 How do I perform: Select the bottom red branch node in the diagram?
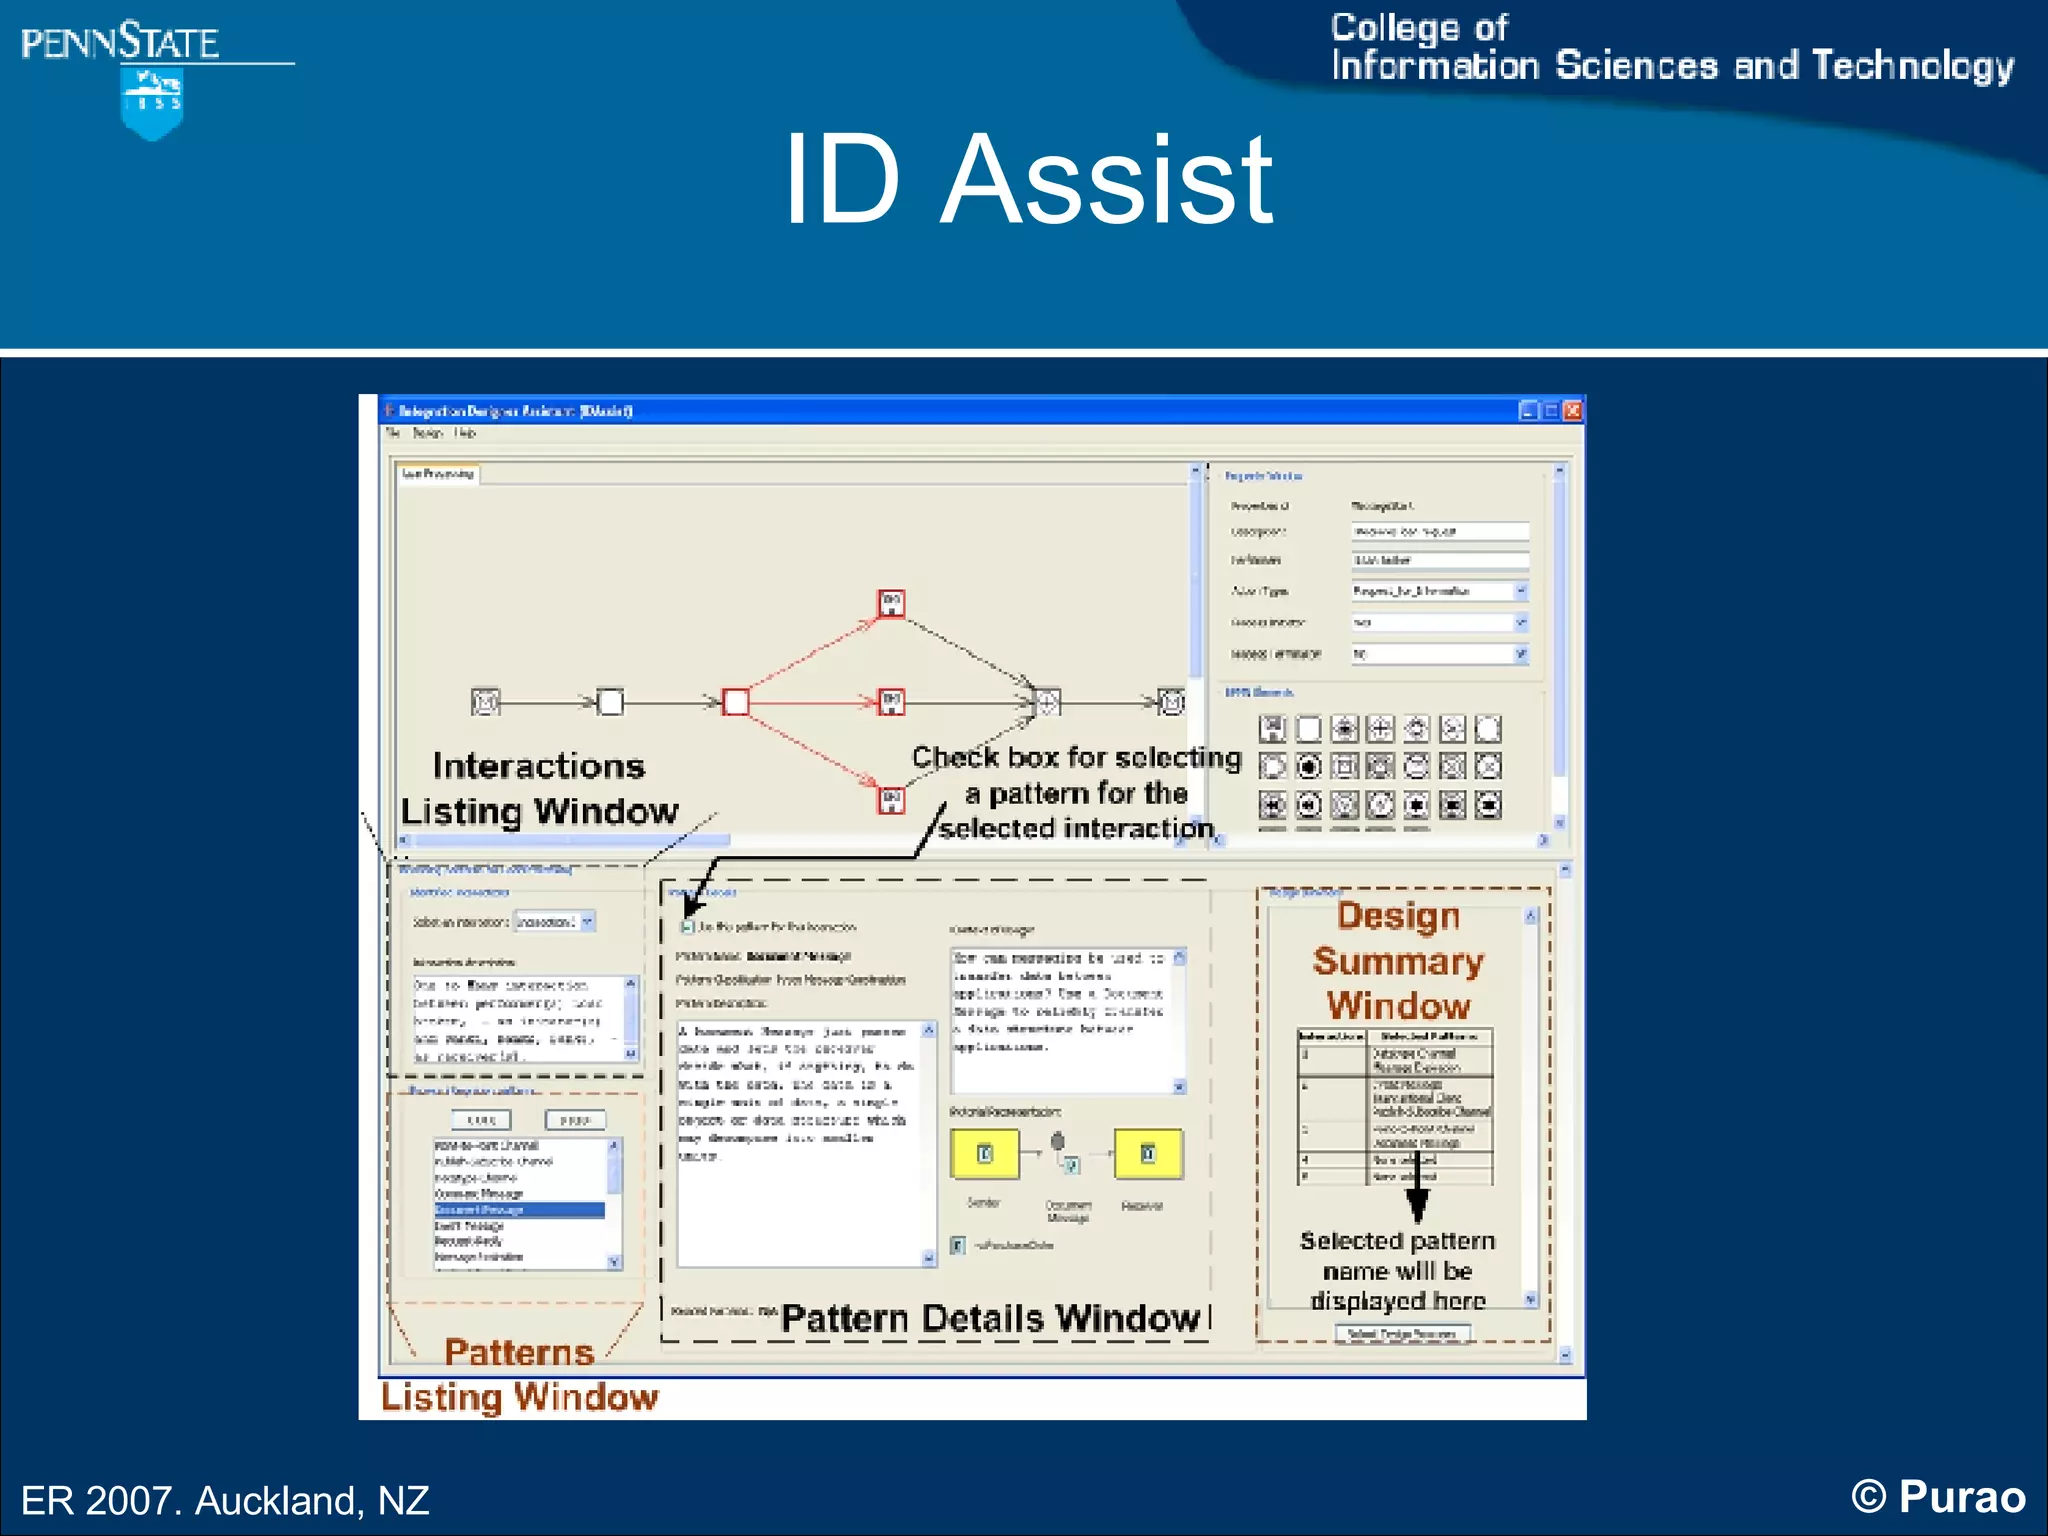[x=891, y=800]
